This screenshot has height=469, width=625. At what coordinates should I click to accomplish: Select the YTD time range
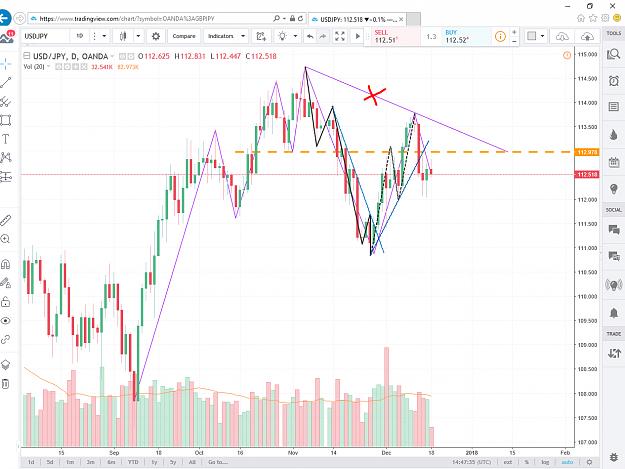pyautogui.click(x=133, y=462)
